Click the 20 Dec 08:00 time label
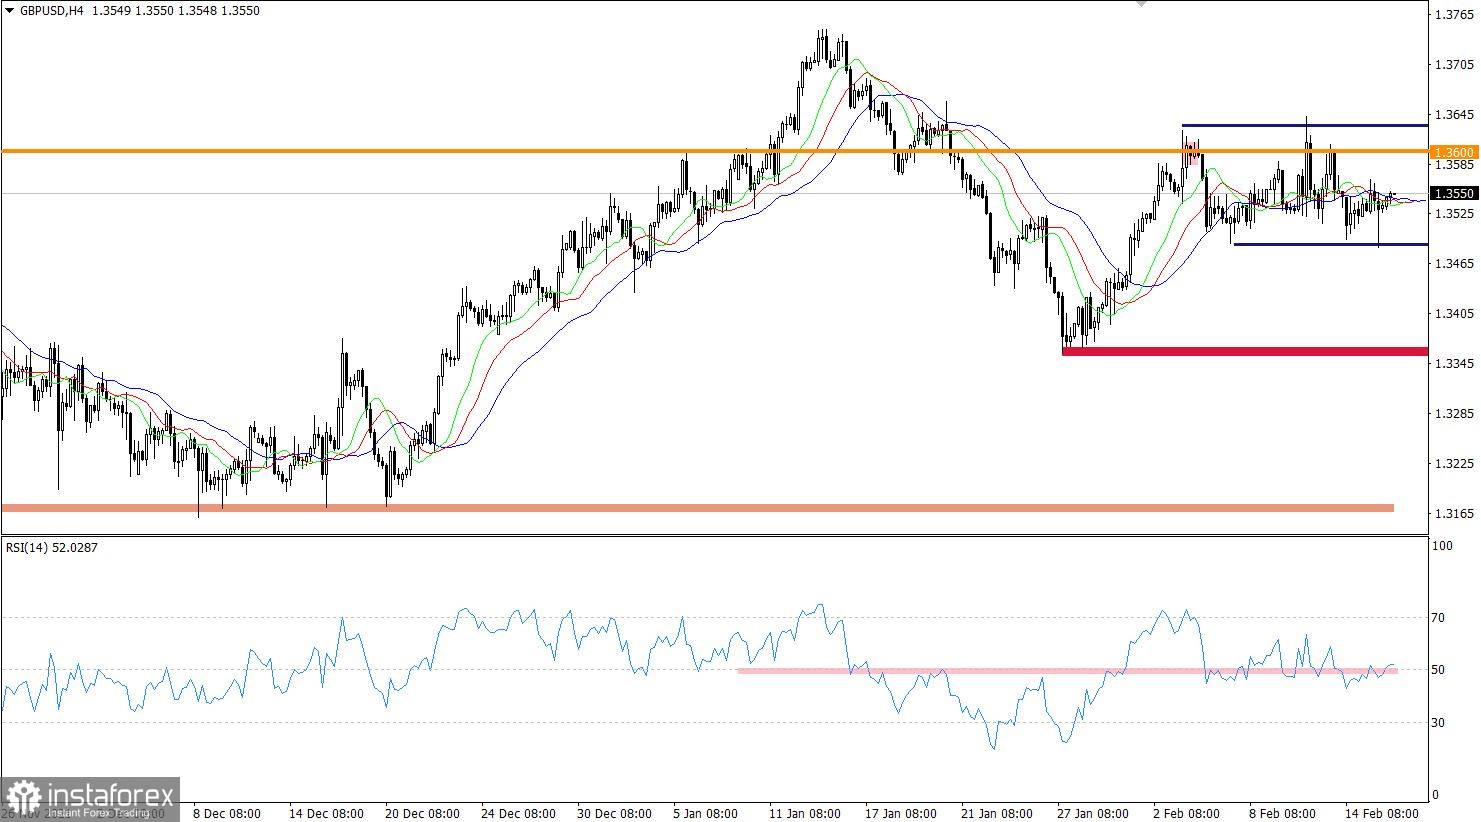The image size is (1481, 822). pos(422,813)
